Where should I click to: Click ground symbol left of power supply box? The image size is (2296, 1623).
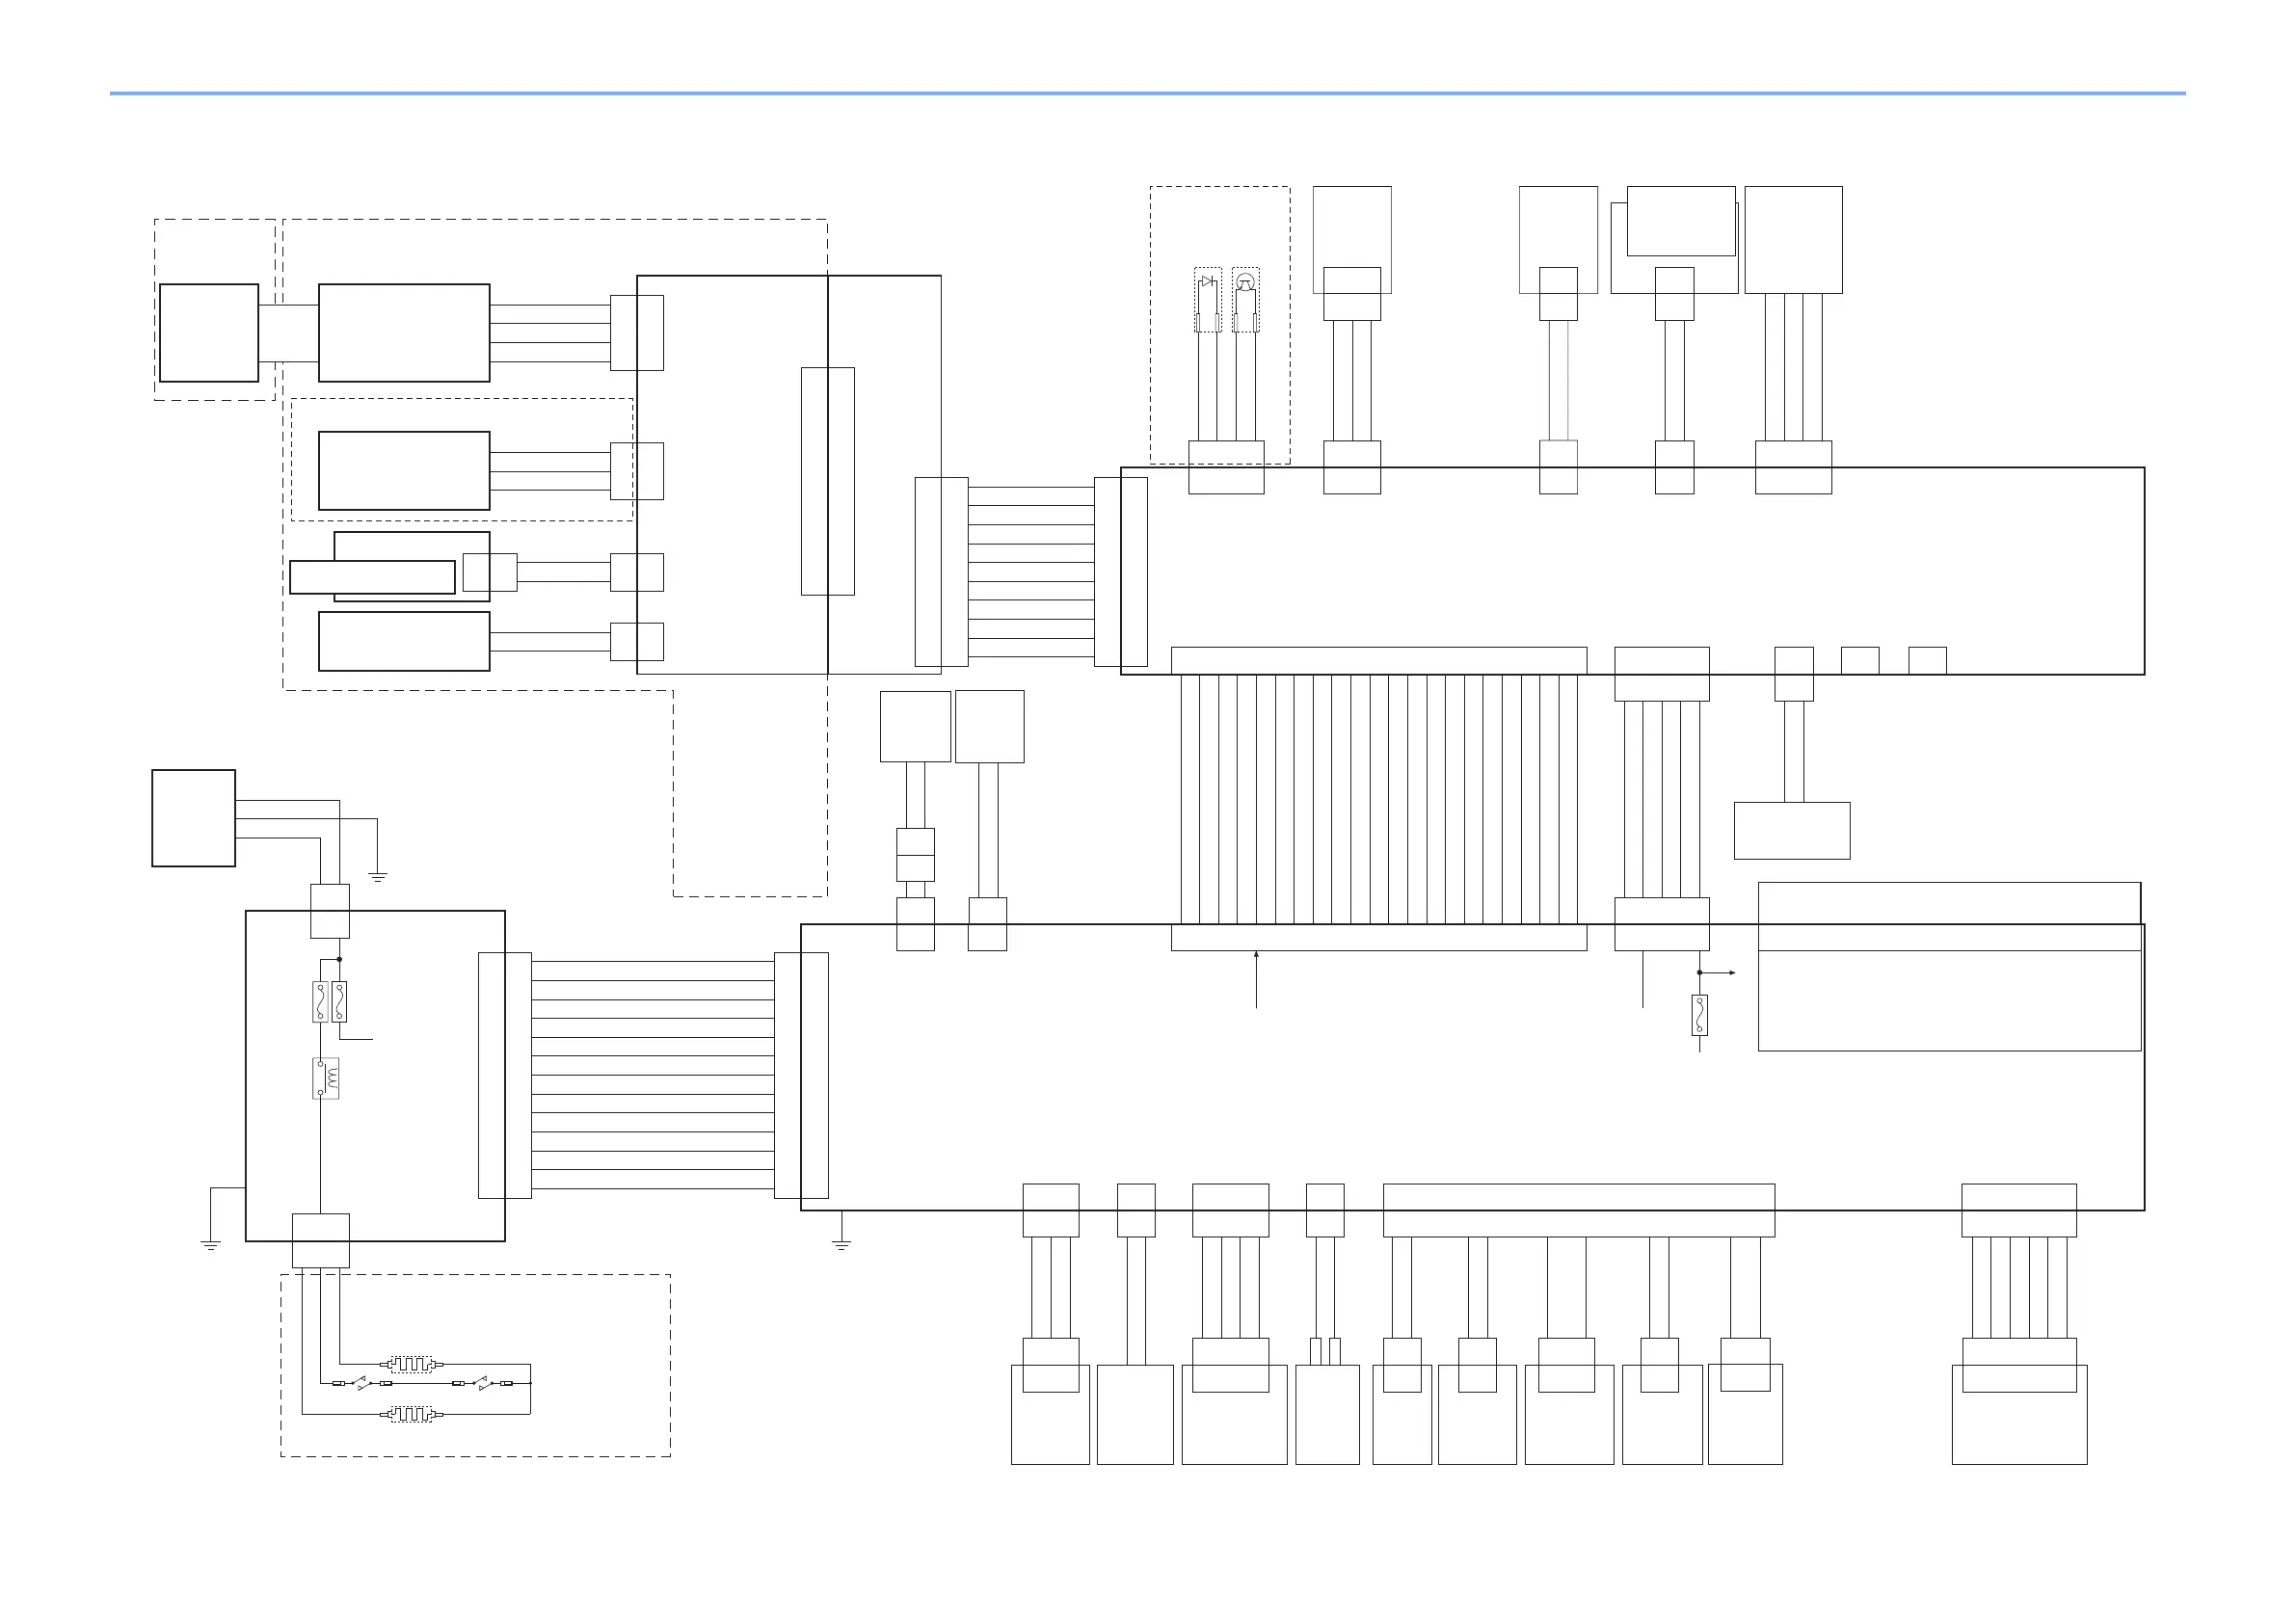(210, 1246)
